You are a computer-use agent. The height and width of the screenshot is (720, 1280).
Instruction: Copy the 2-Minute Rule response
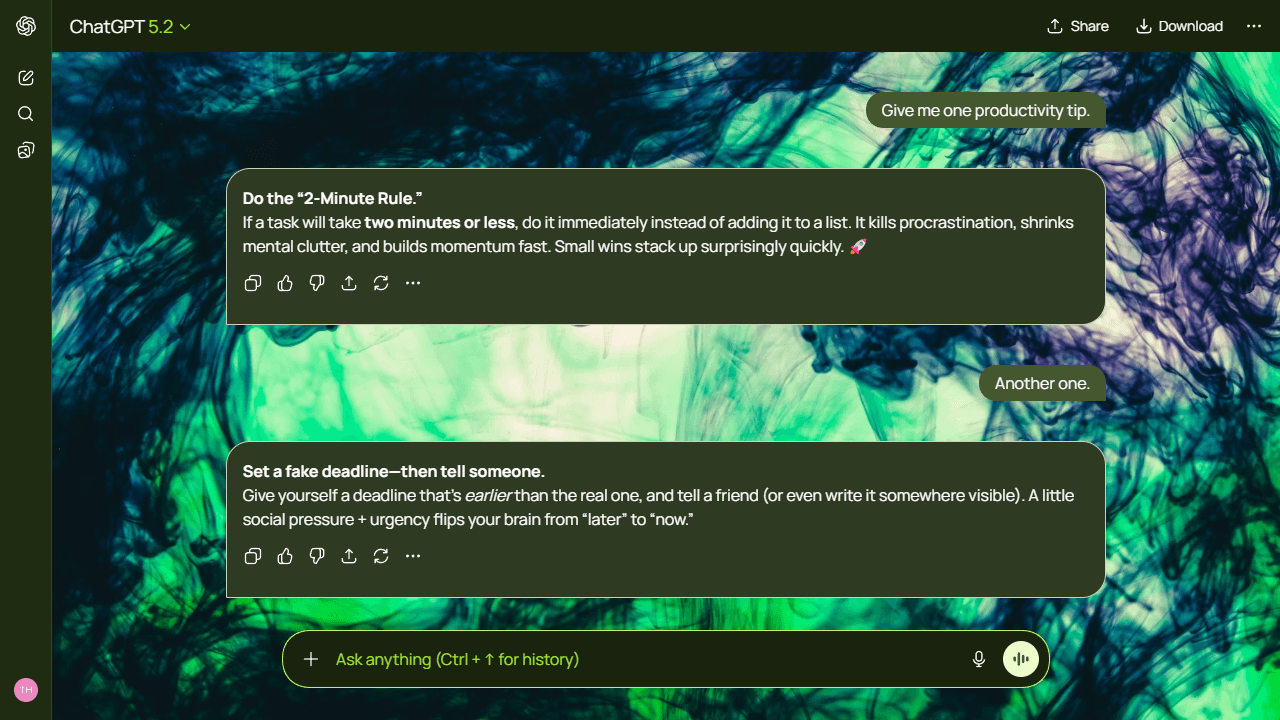(253, 283)
